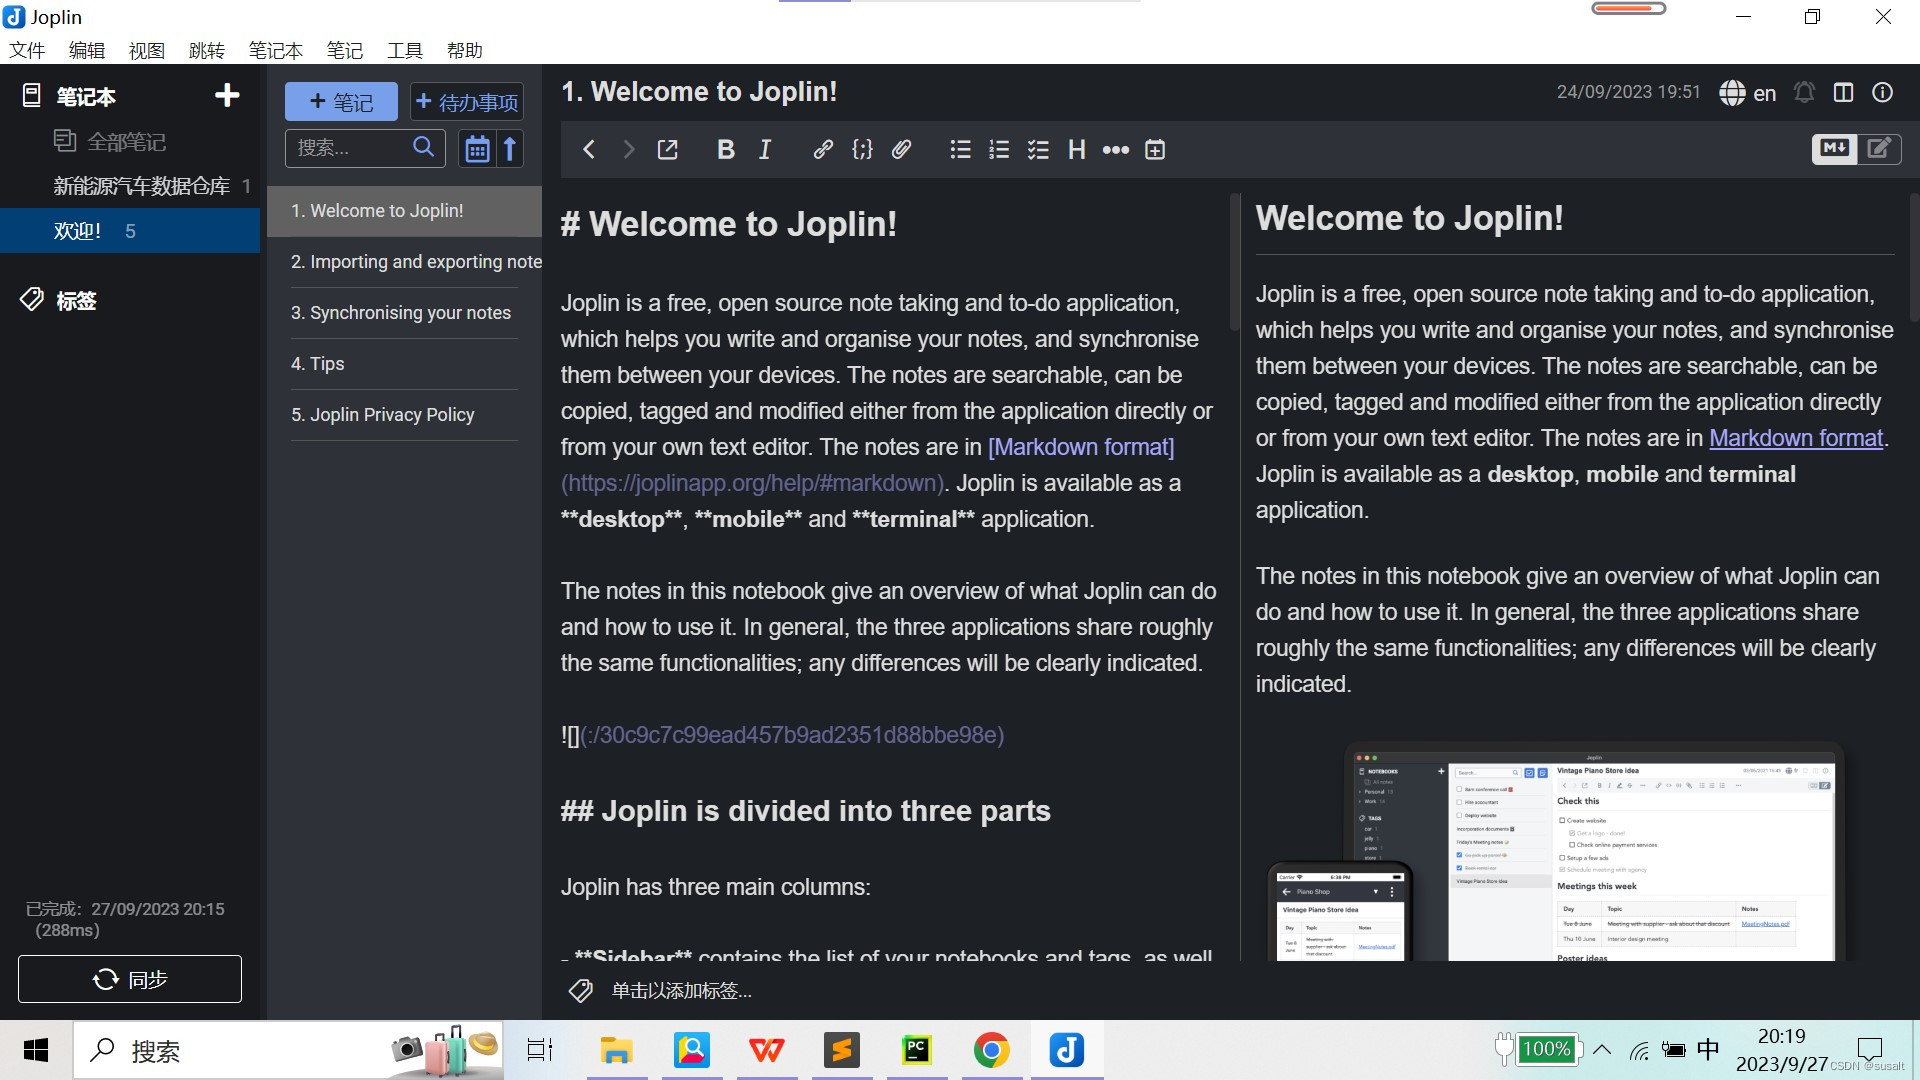Click the 同步 synchronise button
1920x1080 pixels.
(x=130, y=979)
